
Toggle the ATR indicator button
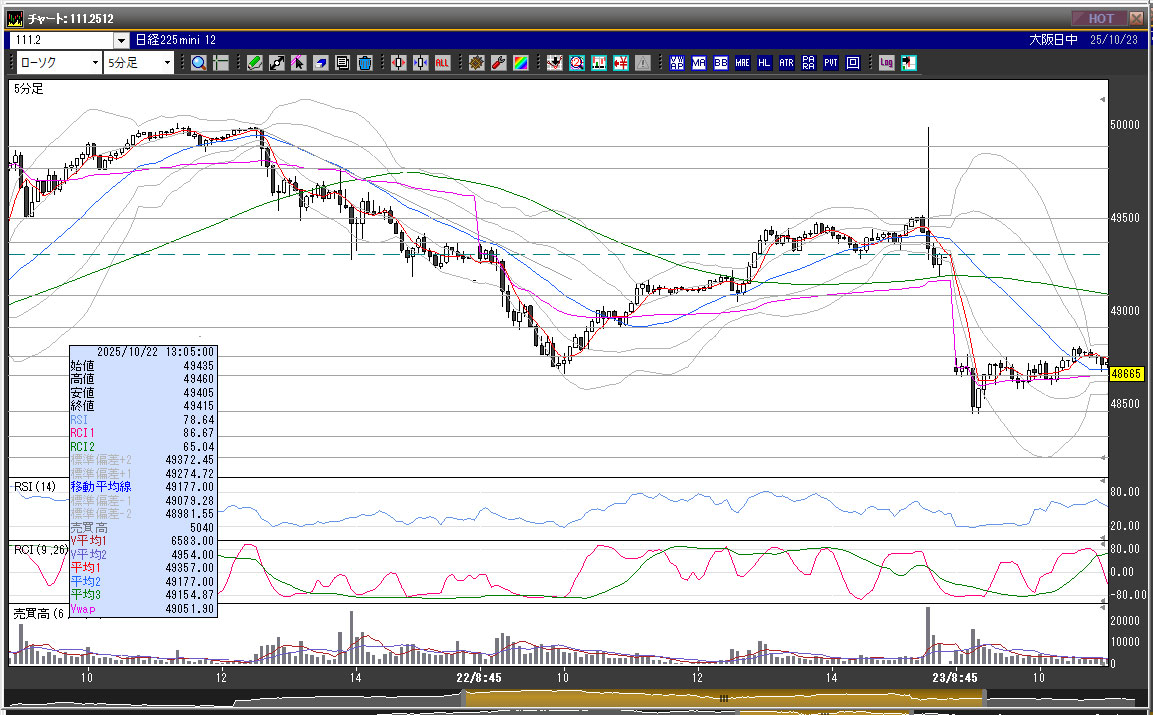point(786,63)
